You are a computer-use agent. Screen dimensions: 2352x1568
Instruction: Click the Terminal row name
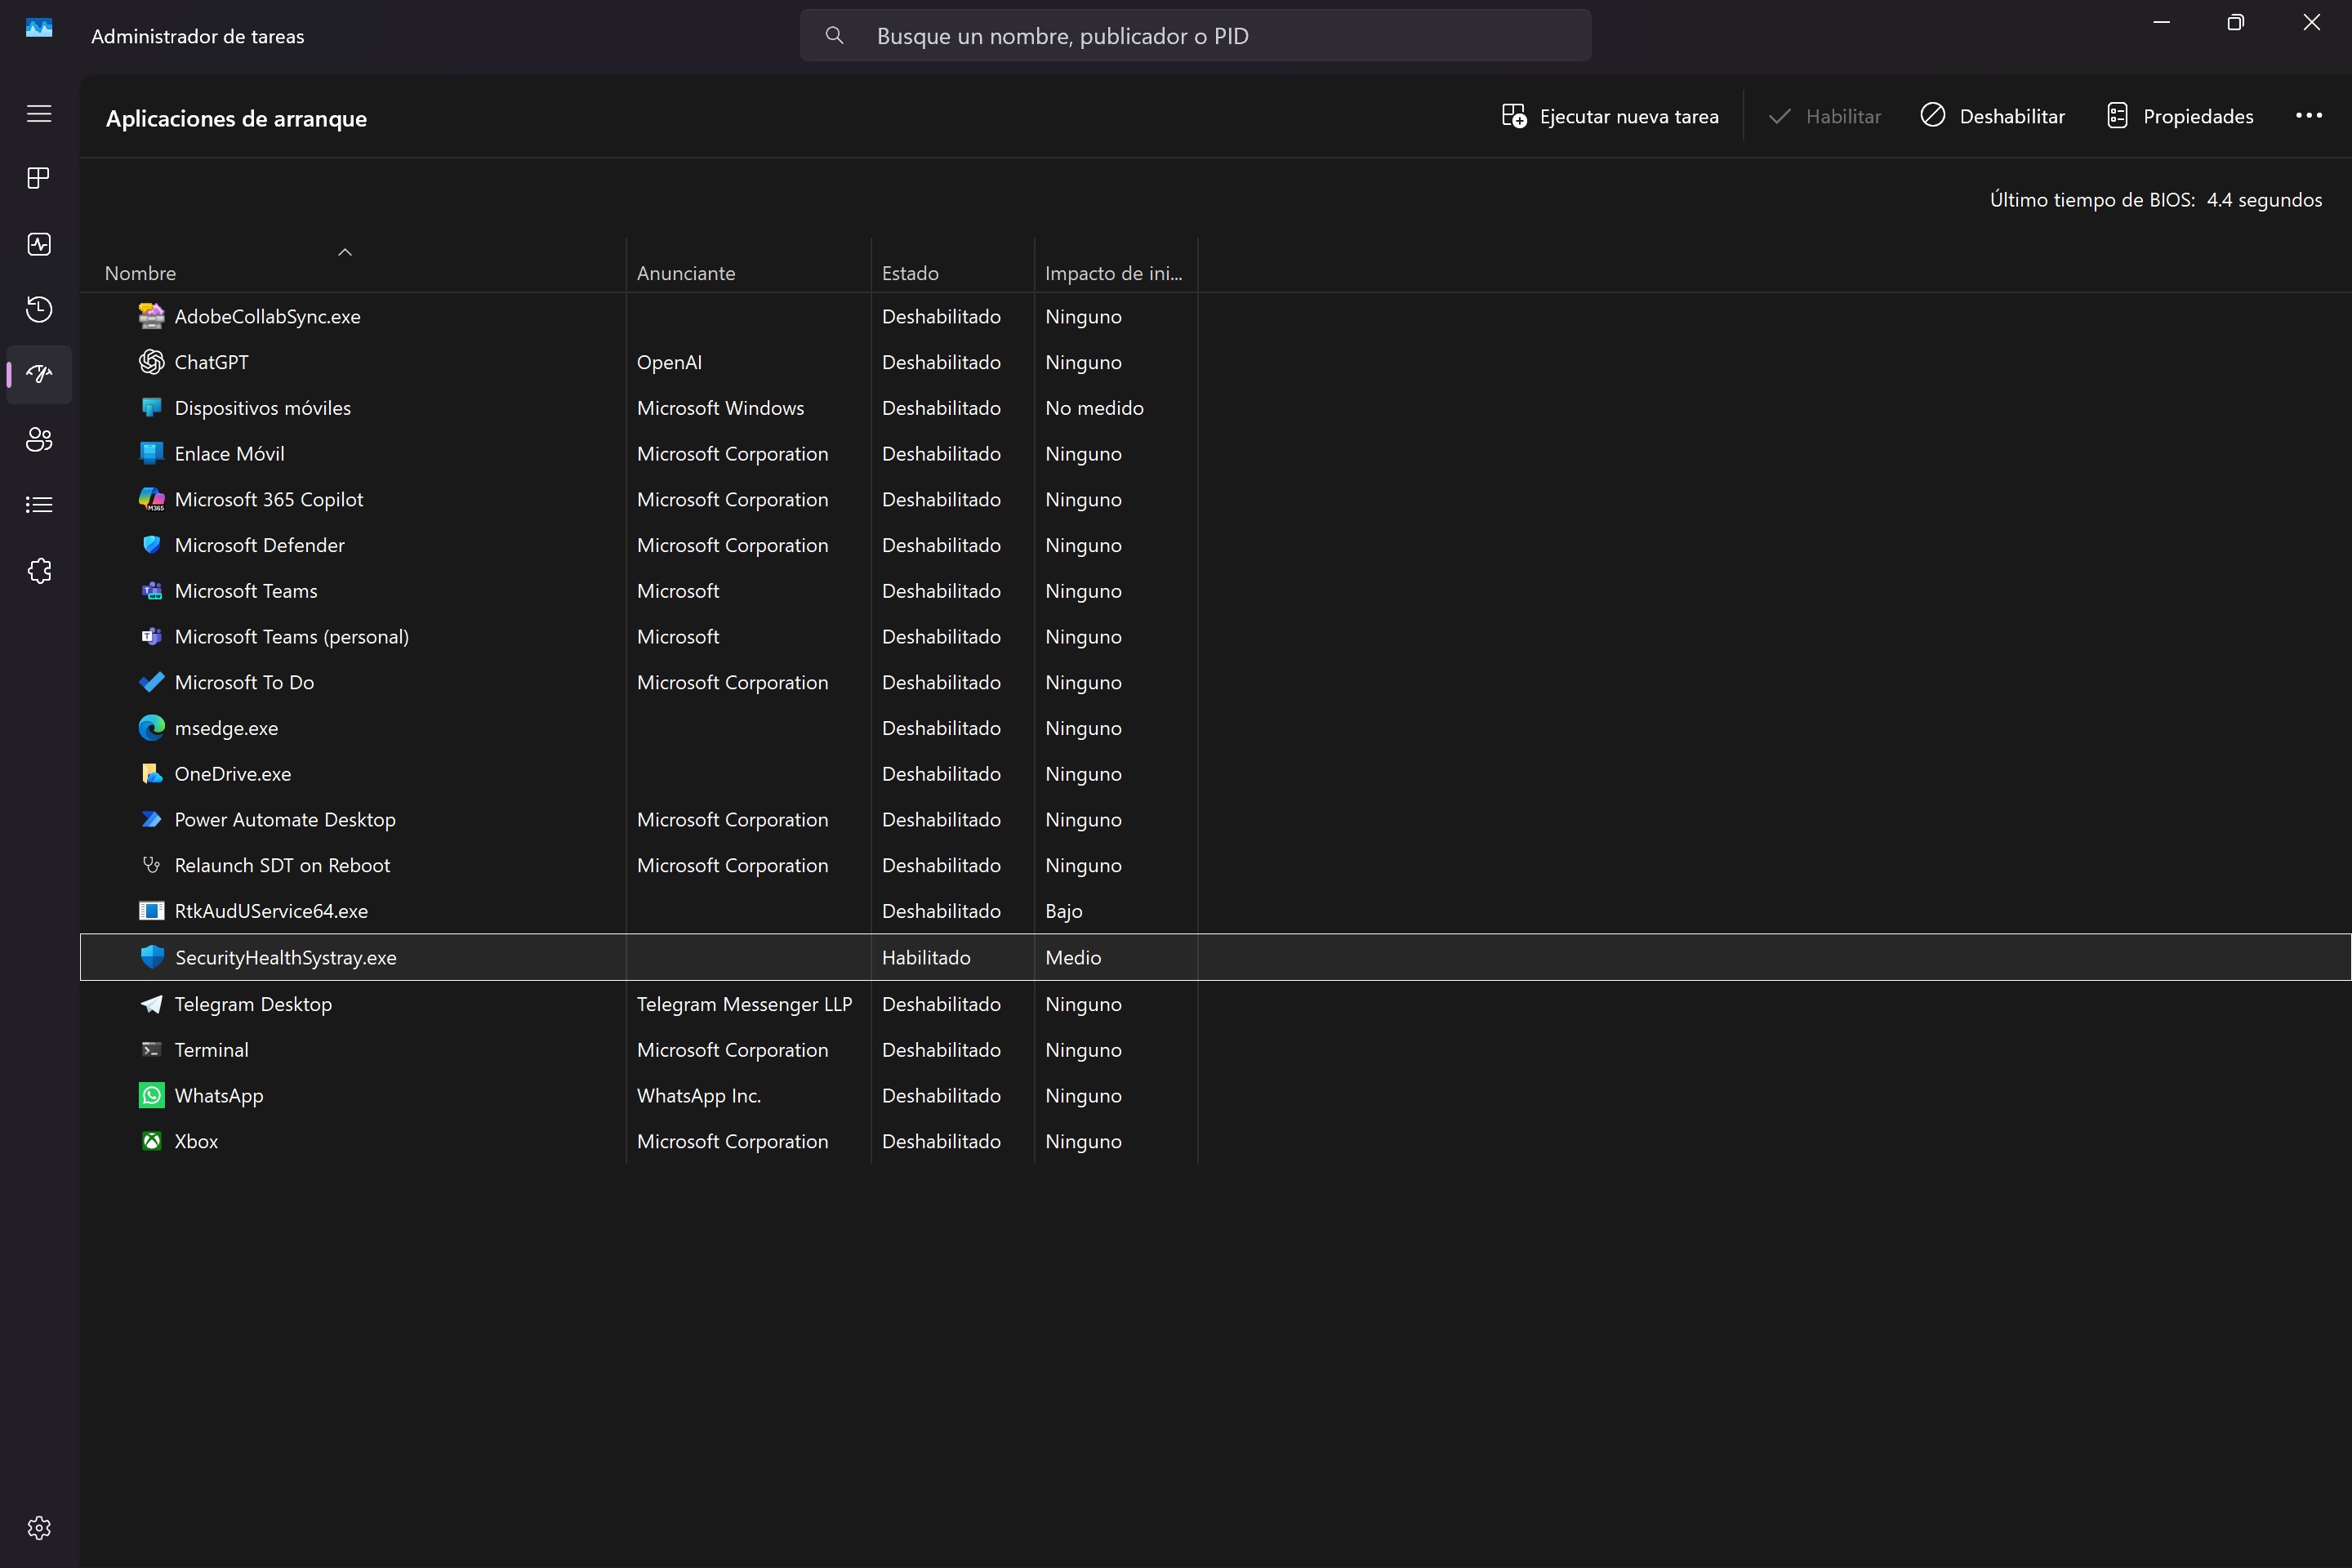(211, 1050)
